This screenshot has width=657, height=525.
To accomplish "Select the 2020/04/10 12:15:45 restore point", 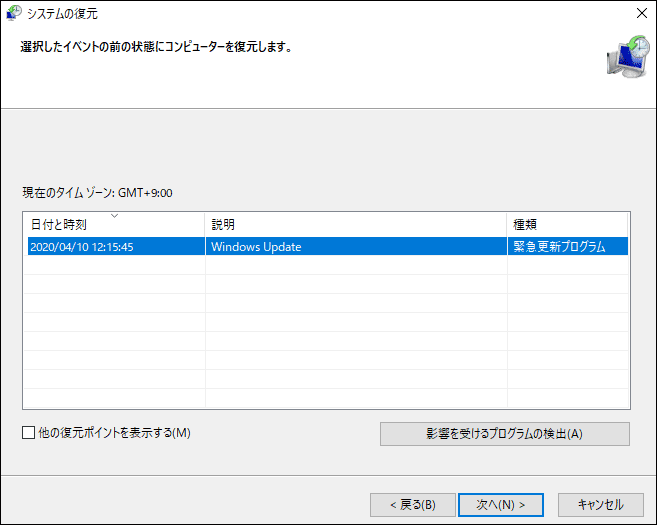I will 328,246.
